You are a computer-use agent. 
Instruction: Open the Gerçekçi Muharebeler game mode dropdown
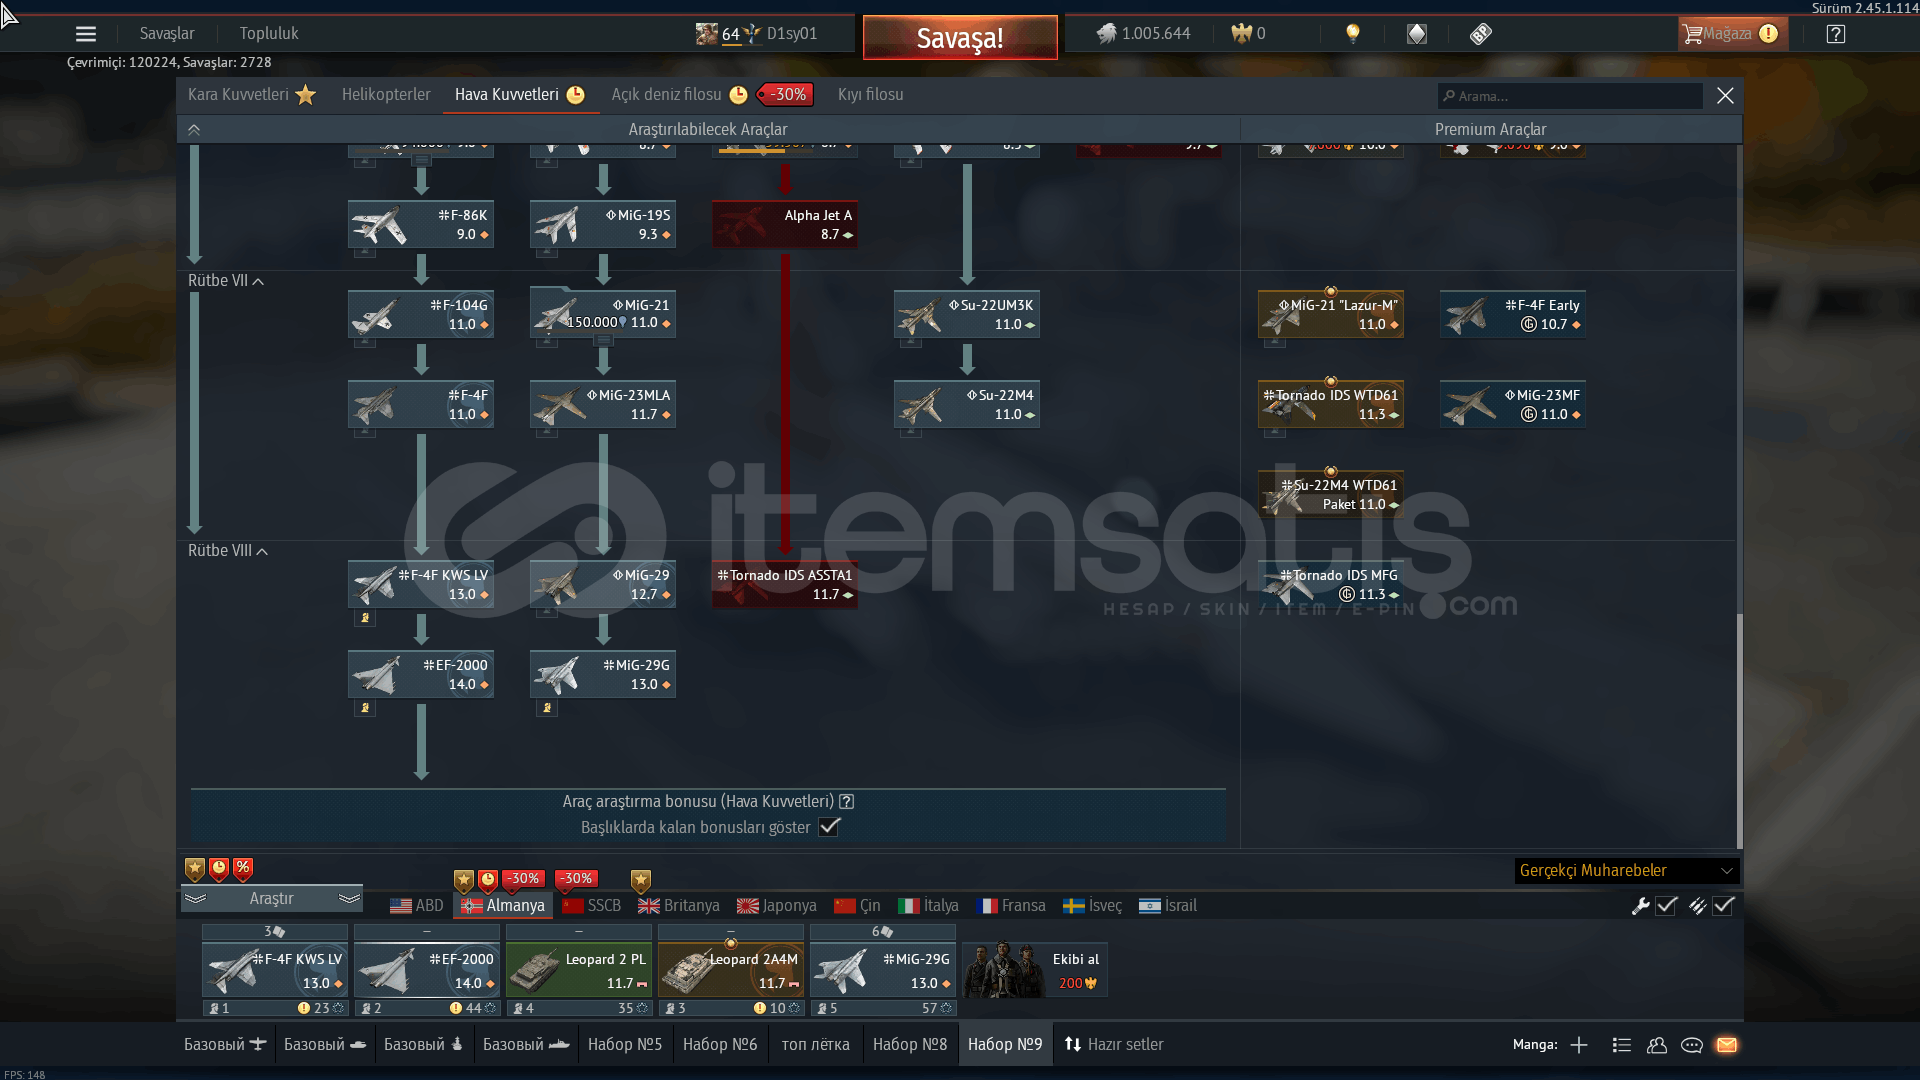1626,871
